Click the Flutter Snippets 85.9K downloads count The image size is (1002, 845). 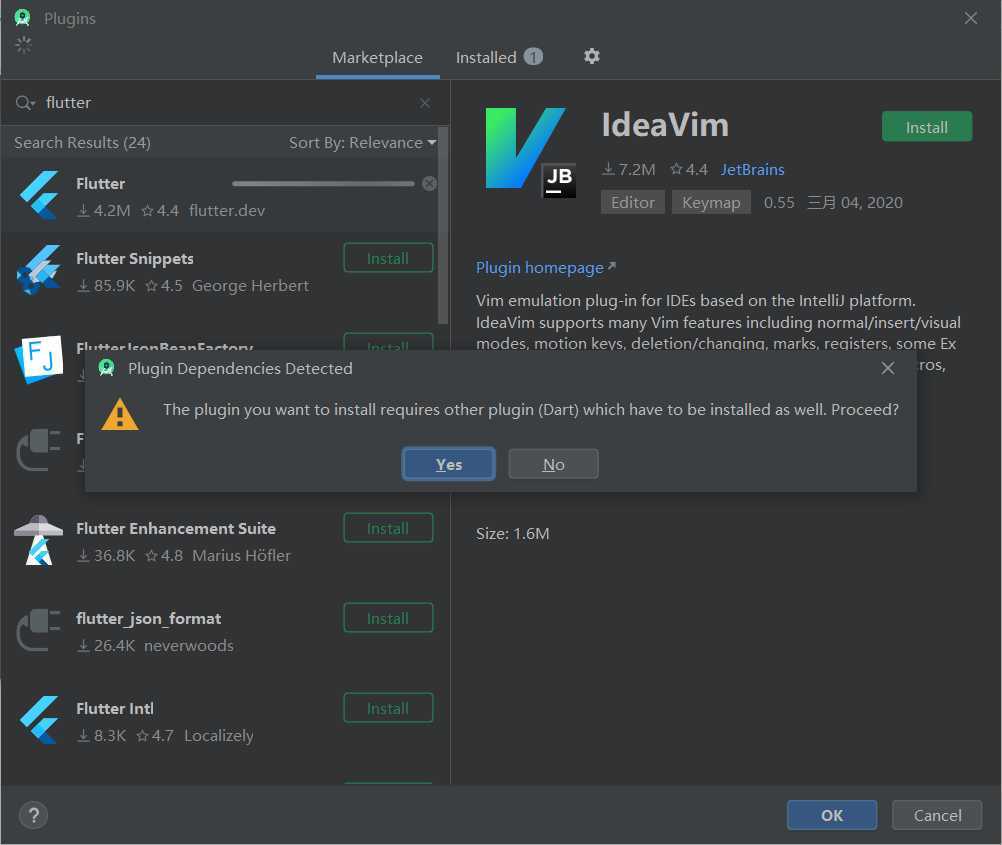point(106,286)
